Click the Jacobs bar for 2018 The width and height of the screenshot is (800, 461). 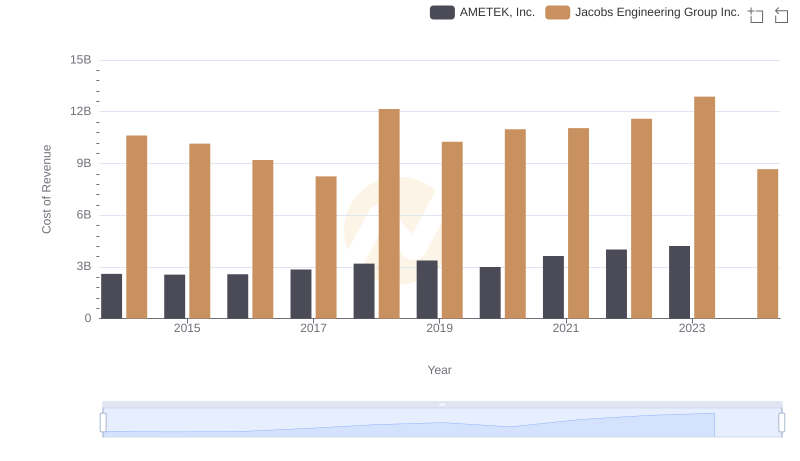point(389,213)
